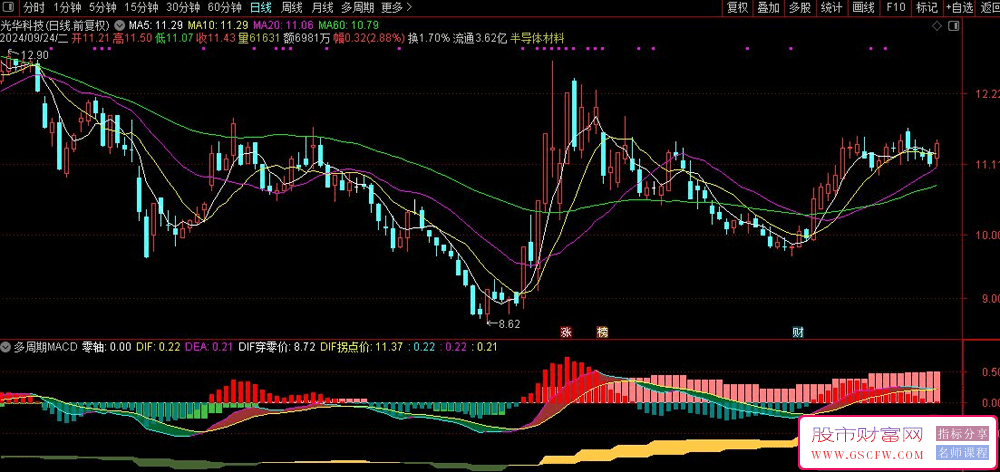
Task: Click the diamond marker icon above chart
Action: [936, 26]
